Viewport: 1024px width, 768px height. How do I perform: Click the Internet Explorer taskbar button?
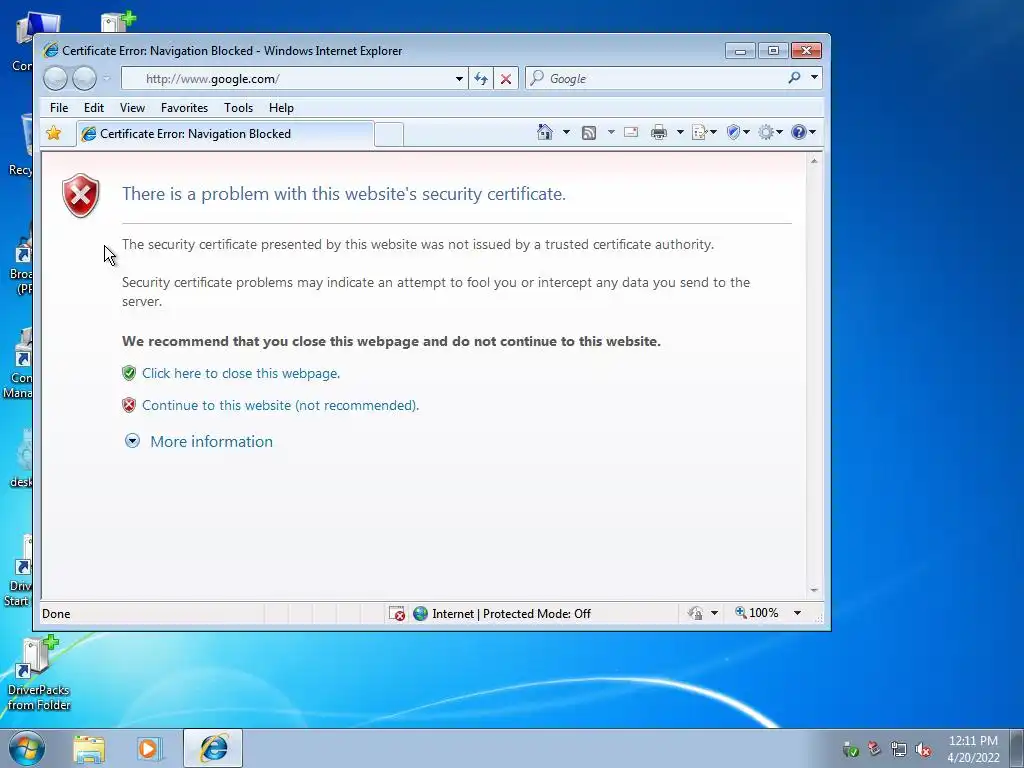tap(213, 748)
